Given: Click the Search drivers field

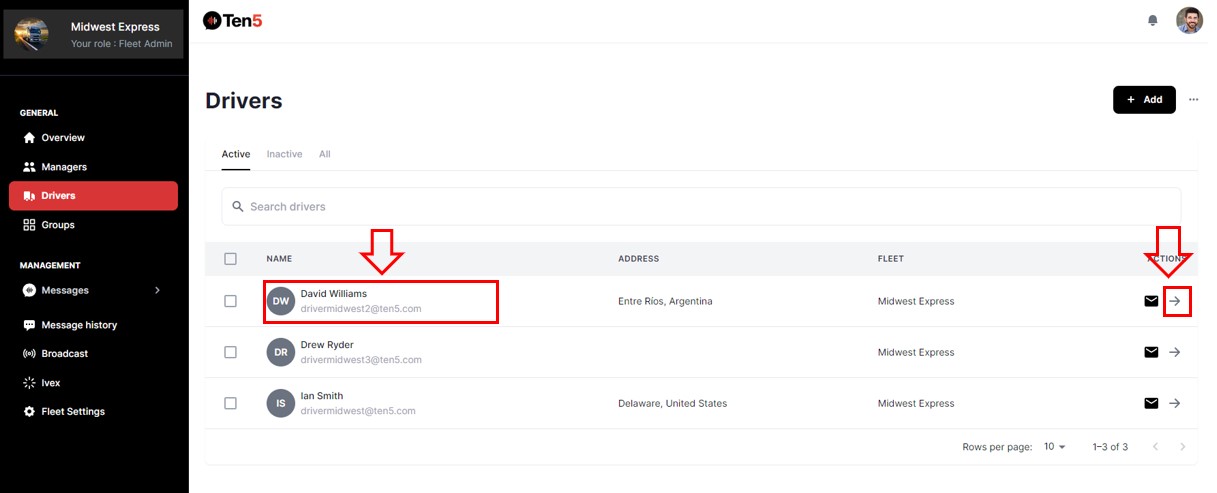Looking at the screenshot, I should 700,206.
